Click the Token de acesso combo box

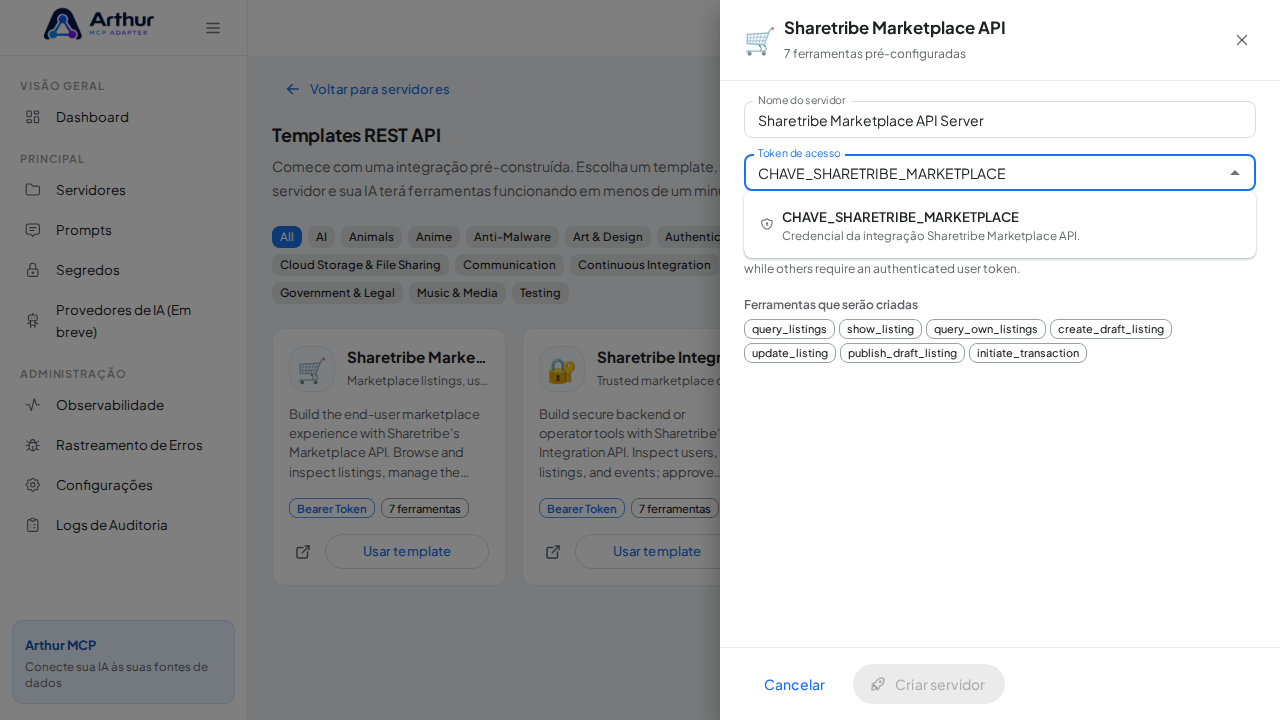(x=1000, y=173)
